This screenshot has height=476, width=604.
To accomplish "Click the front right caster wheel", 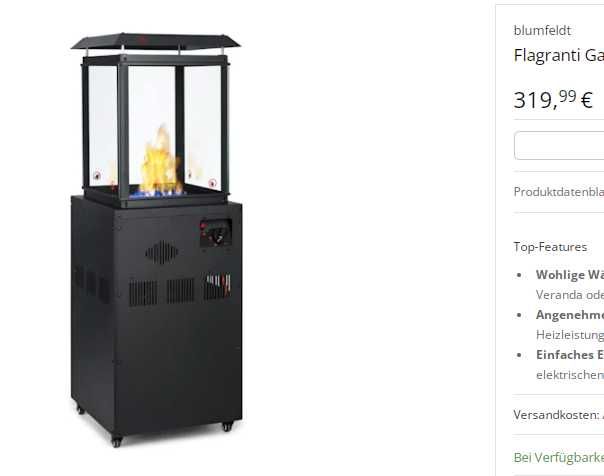I will click(x=227, y=426).
